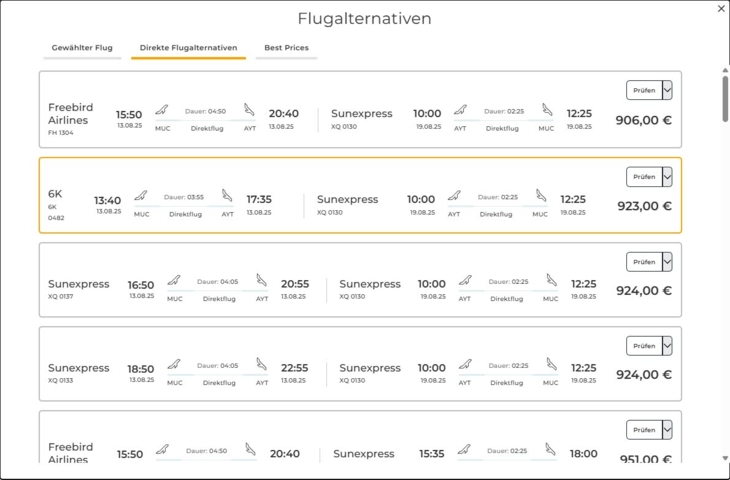
Task: Click return landing icon in 906,00 € offer
Action: 547,110
